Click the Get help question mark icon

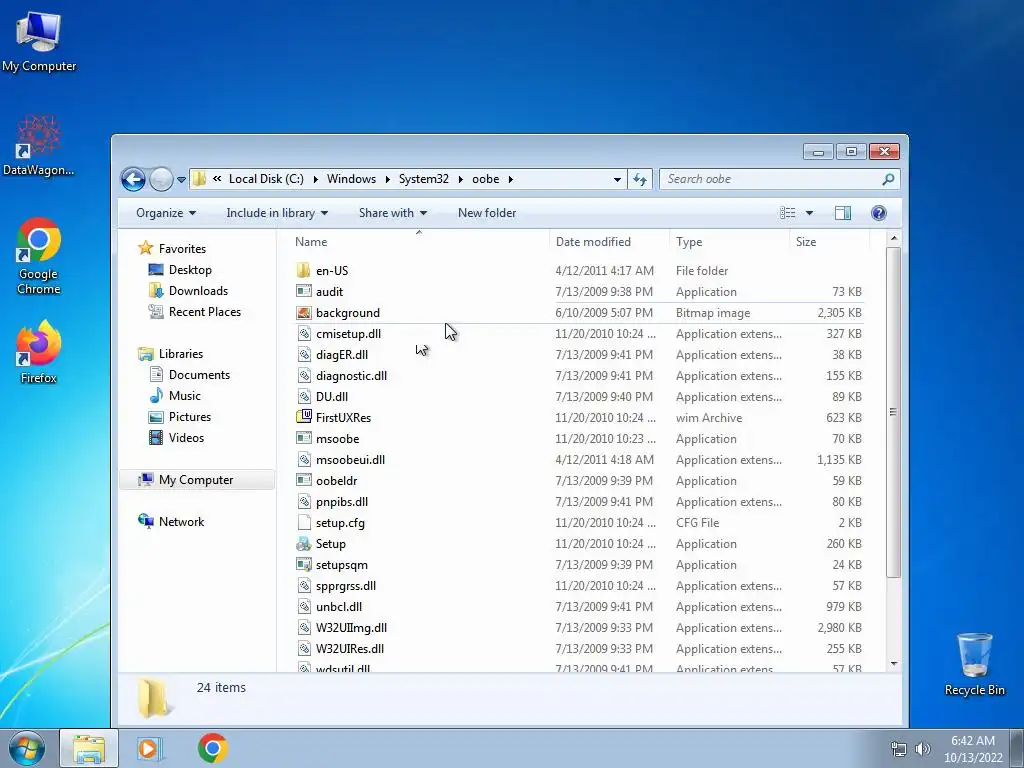pos(879,213)
